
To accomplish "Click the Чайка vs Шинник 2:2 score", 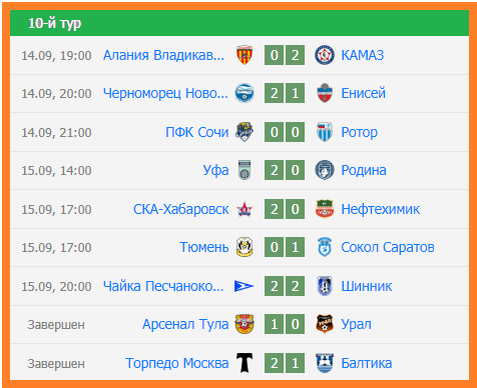I will pyautogui.click(x=285, y=286).
